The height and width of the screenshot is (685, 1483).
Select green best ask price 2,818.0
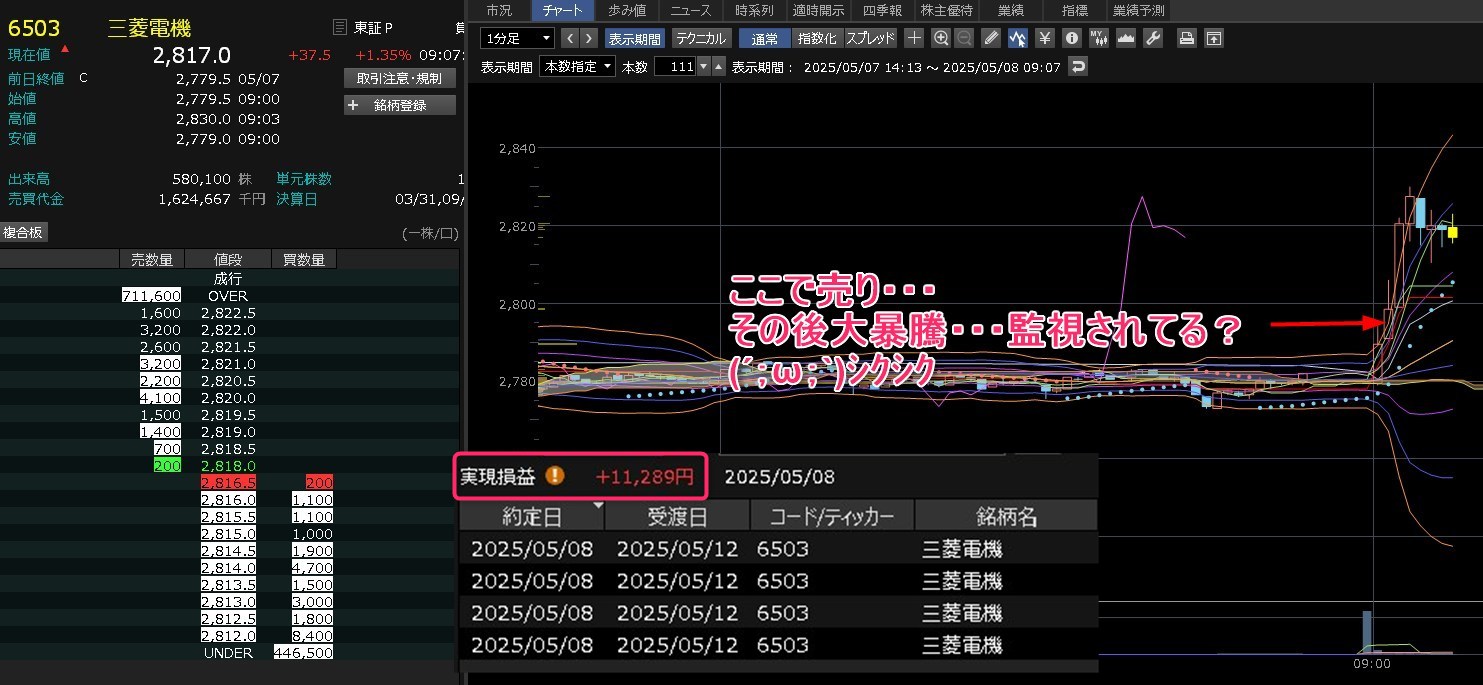pos(228,466)
